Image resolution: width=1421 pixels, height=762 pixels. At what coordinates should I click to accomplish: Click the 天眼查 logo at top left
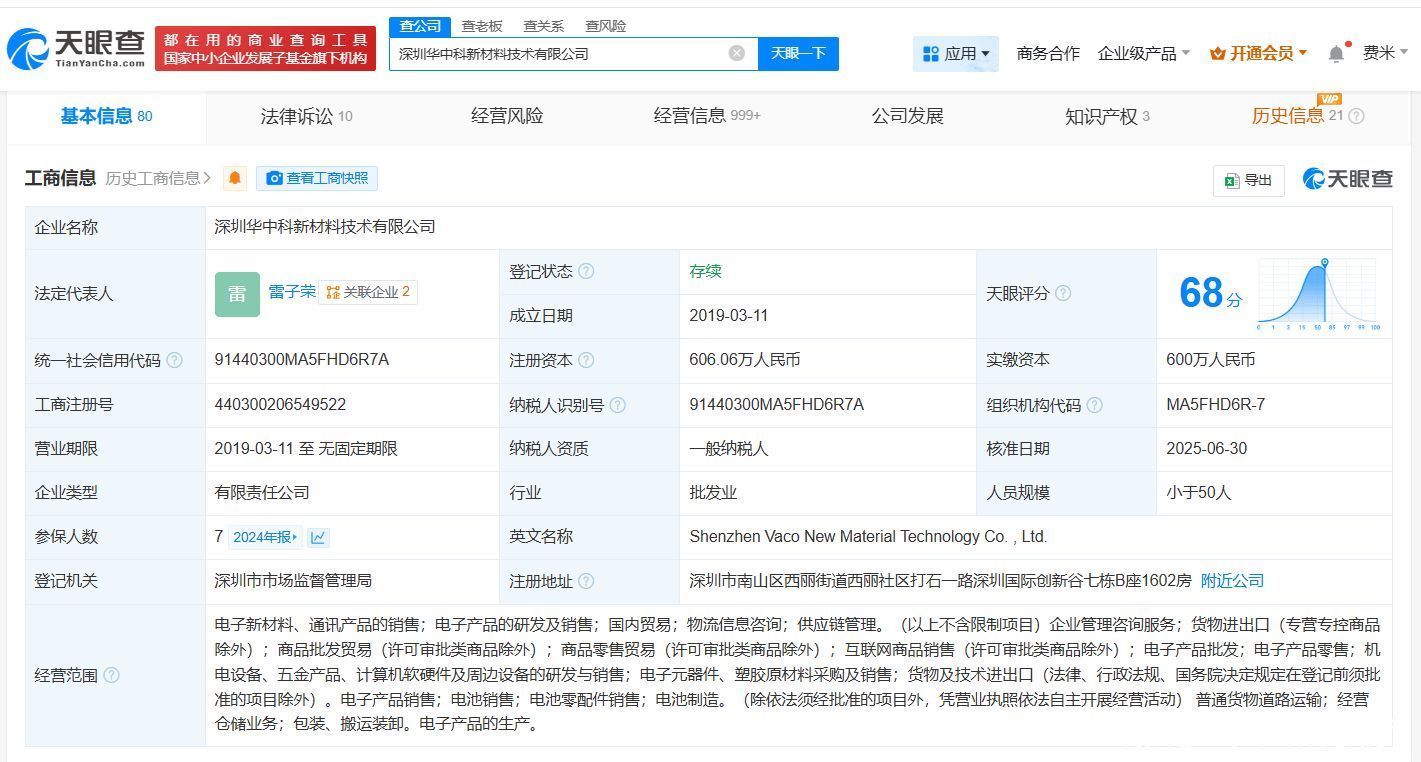click(x=76, y=48)
